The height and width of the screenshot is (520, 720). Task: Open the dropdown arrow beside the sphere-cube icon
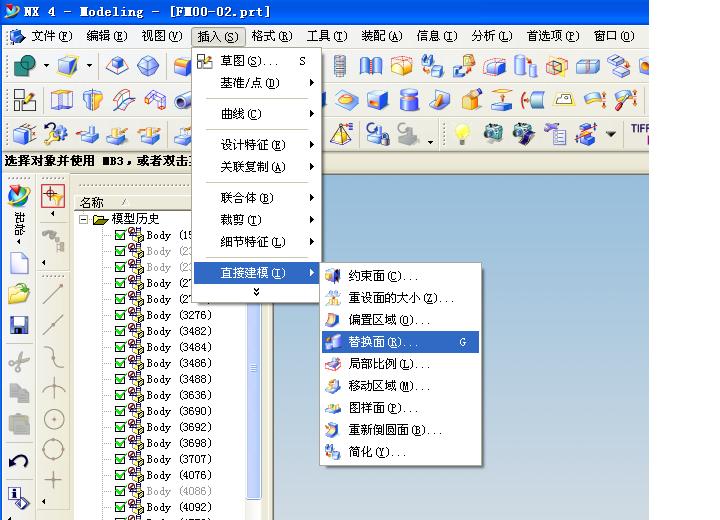[46, 66]
